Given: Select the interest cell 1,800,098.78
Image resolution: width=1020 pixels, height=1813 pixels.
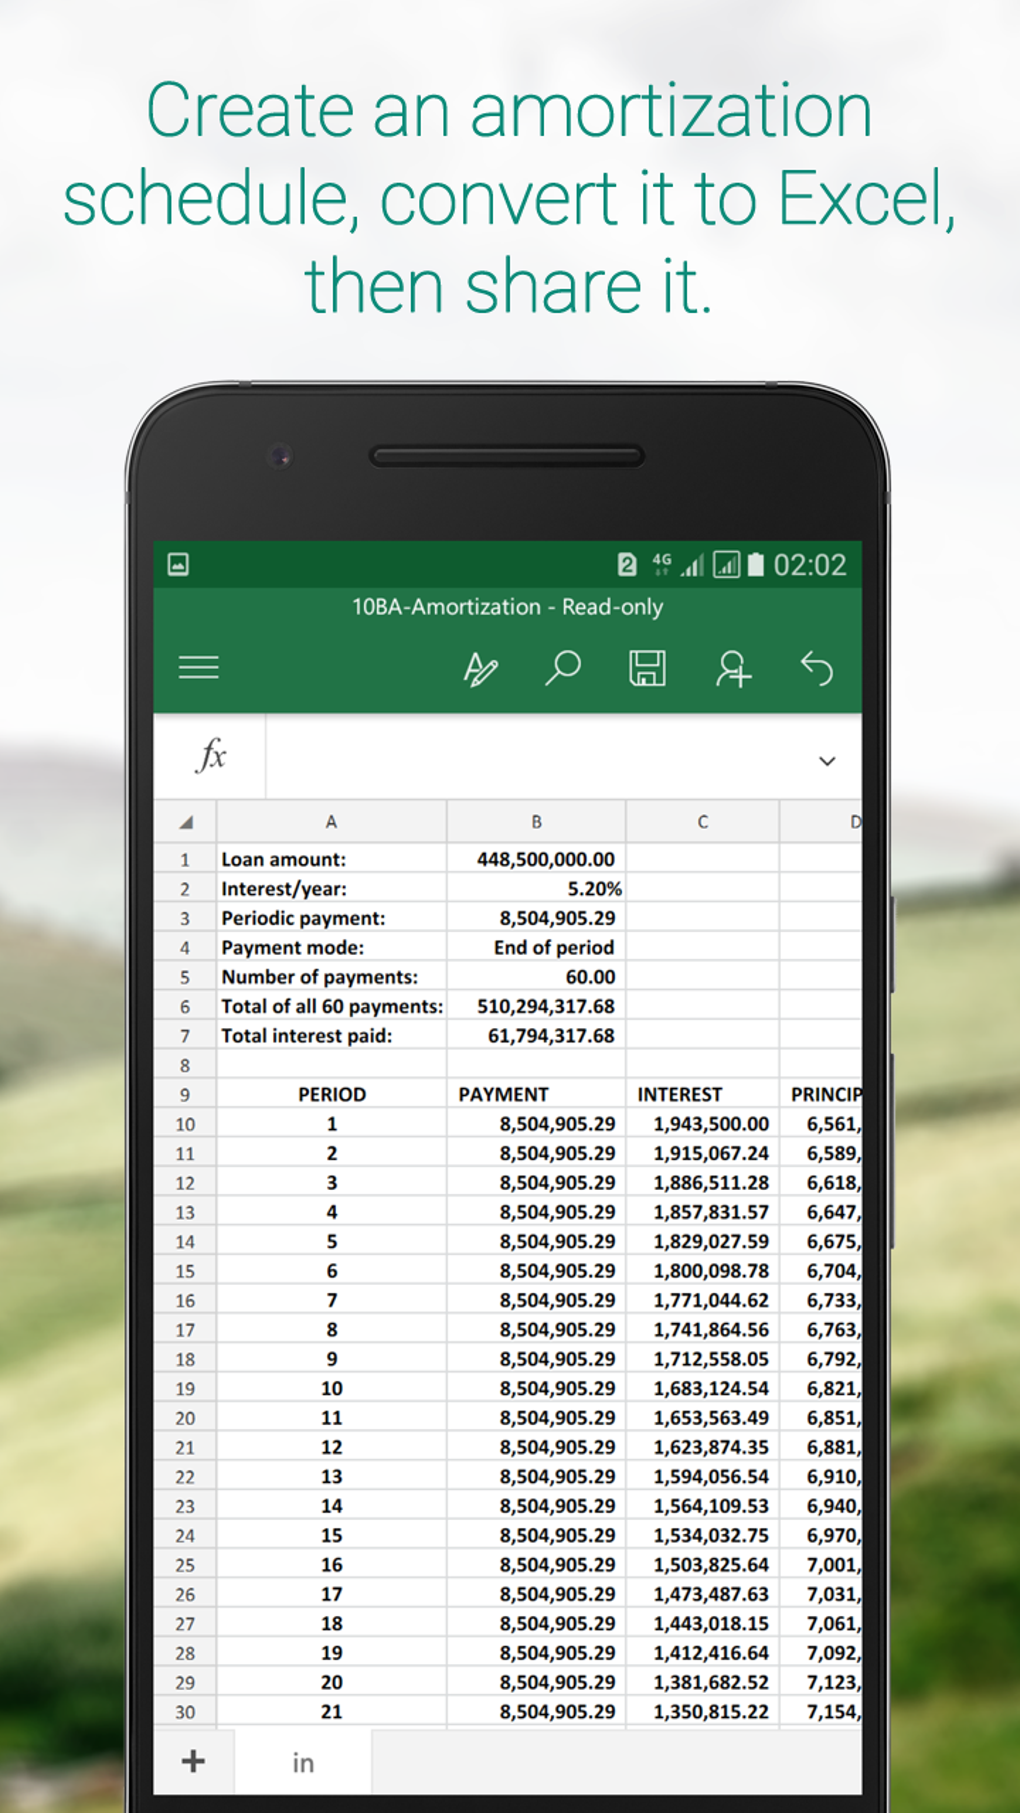Looking at the screenshot, I should coord(702,1271).
